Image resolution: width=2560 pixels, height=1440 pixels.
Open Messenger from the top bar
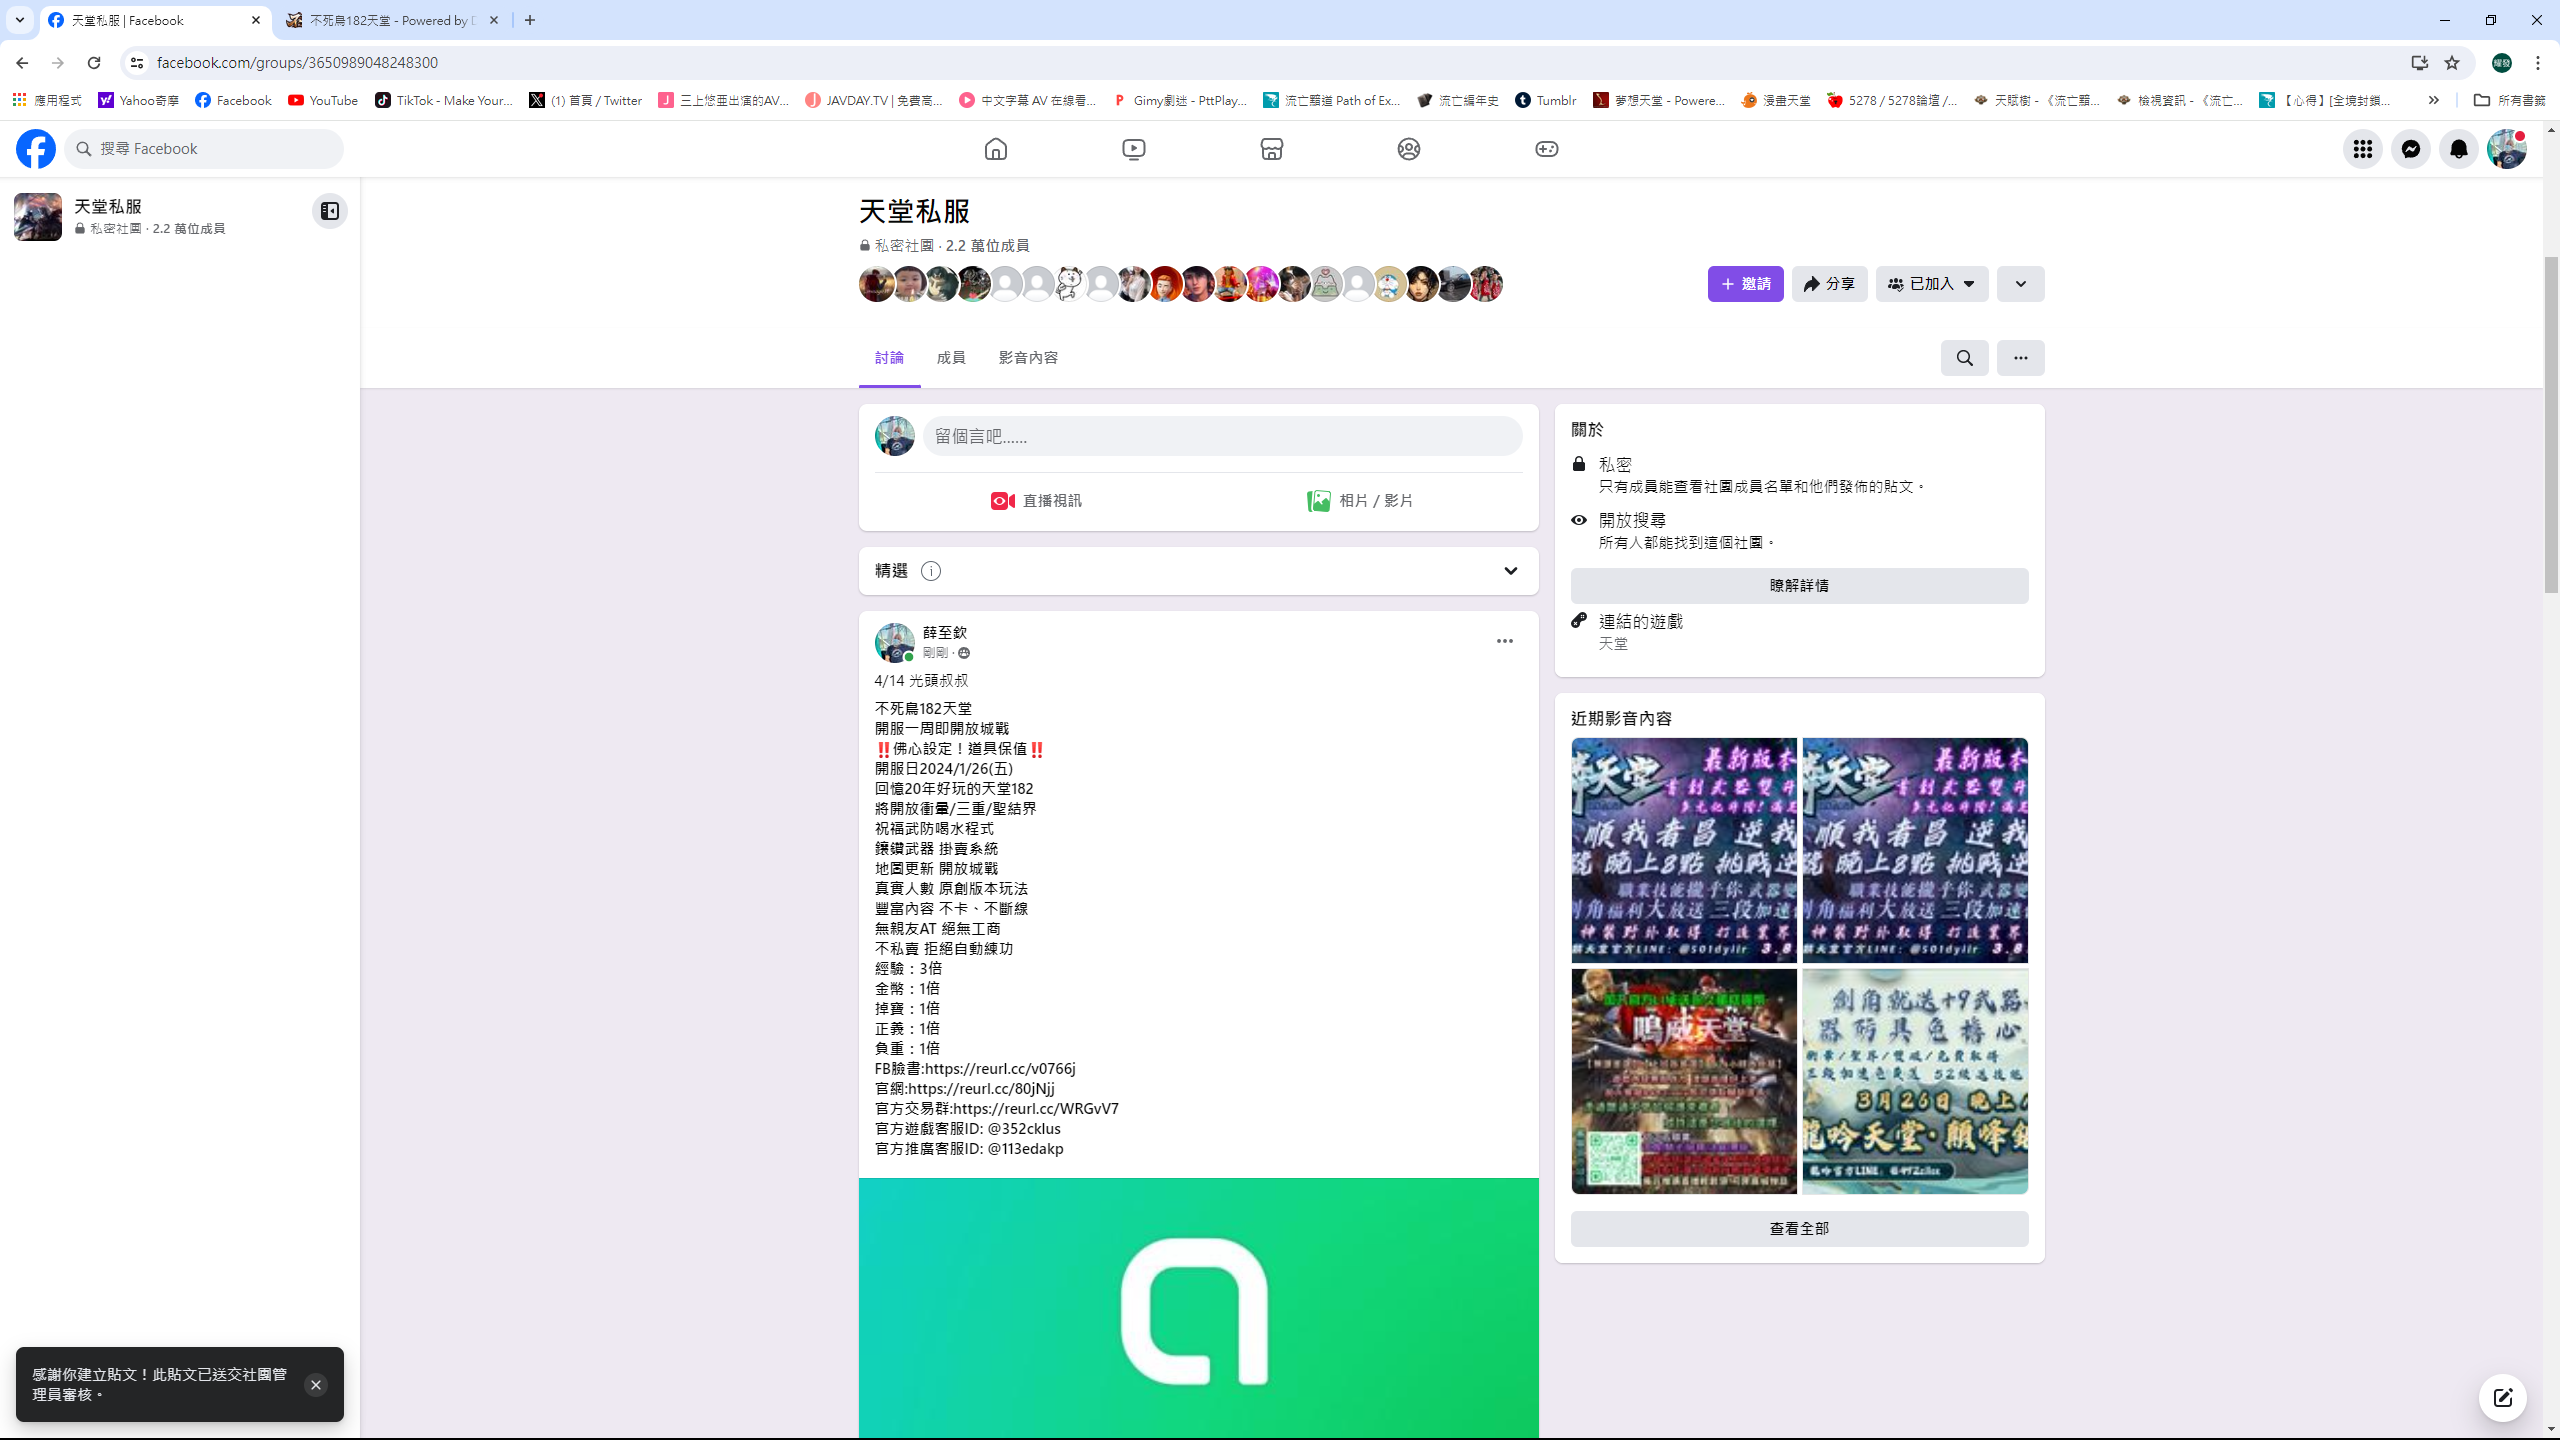2410,149
